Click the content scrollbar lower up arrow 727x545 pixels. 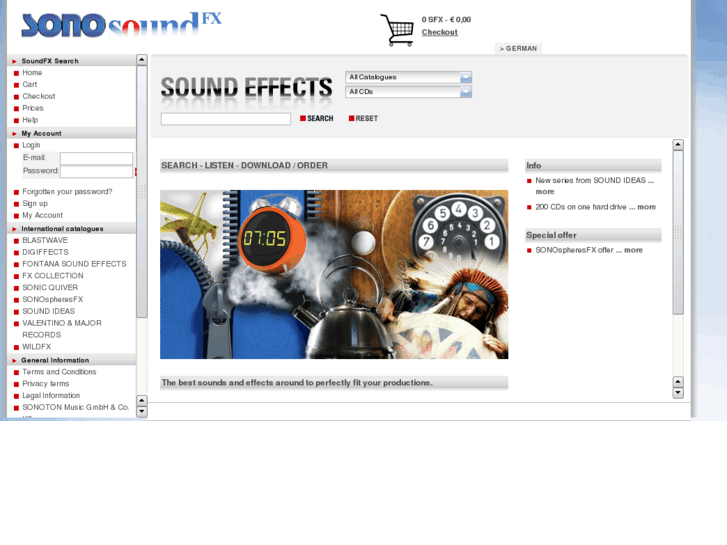pyautogui.click(x=678, y=382)
